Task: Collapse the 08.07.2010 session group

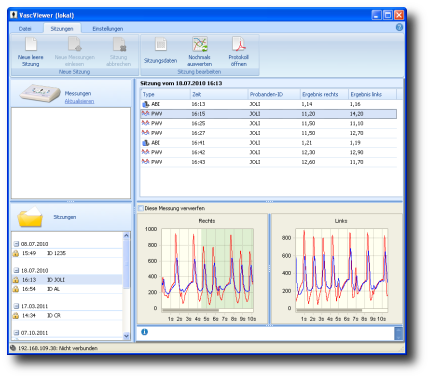Action: (x=16, y=244)
